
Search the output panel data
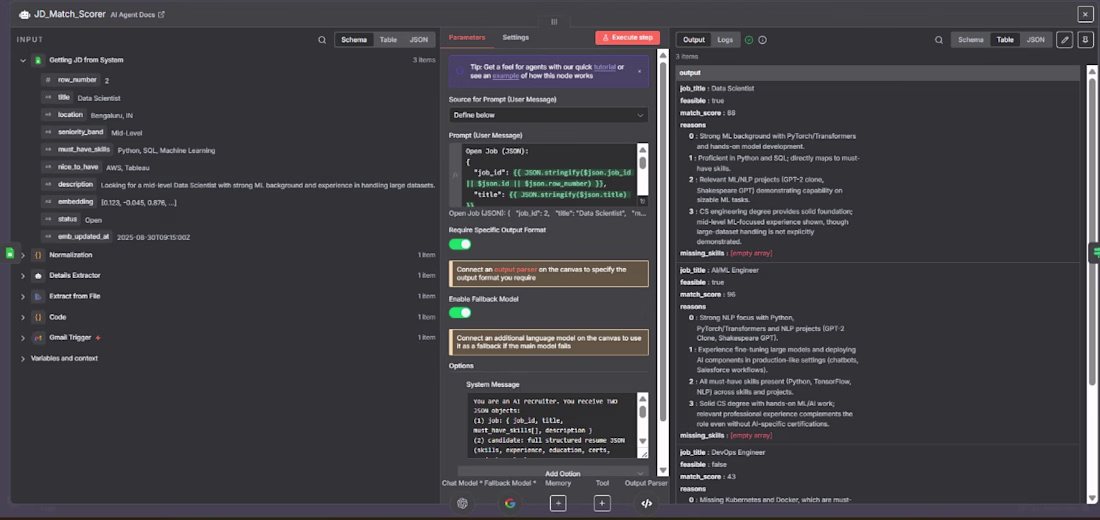coord(939,40)
